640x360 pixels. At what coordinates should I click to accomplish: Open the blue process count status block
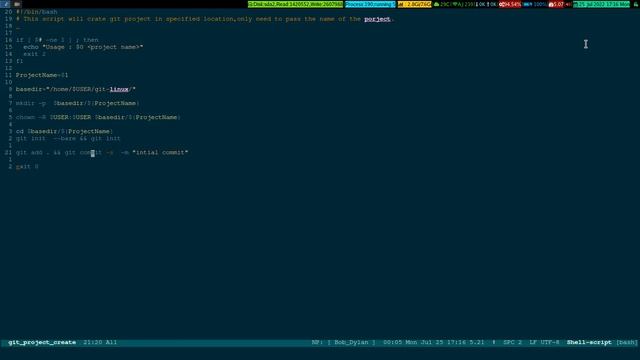370,4
